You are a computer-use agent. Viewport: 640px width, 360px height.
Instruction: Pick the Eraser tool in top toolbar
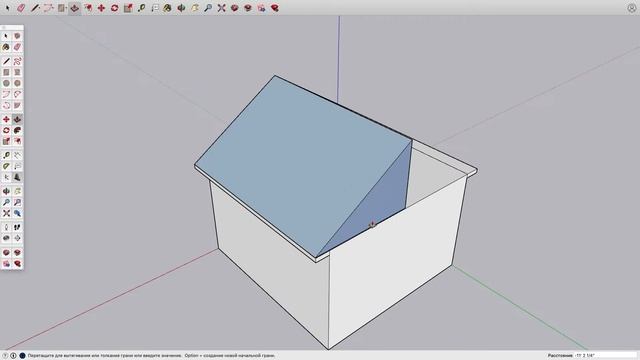(21, 8)
